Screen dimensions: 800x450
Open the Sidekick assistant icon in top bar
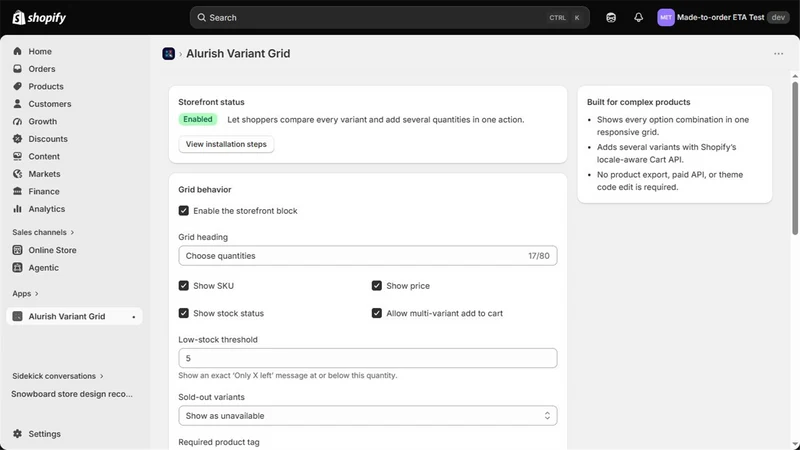coord(611,17)
